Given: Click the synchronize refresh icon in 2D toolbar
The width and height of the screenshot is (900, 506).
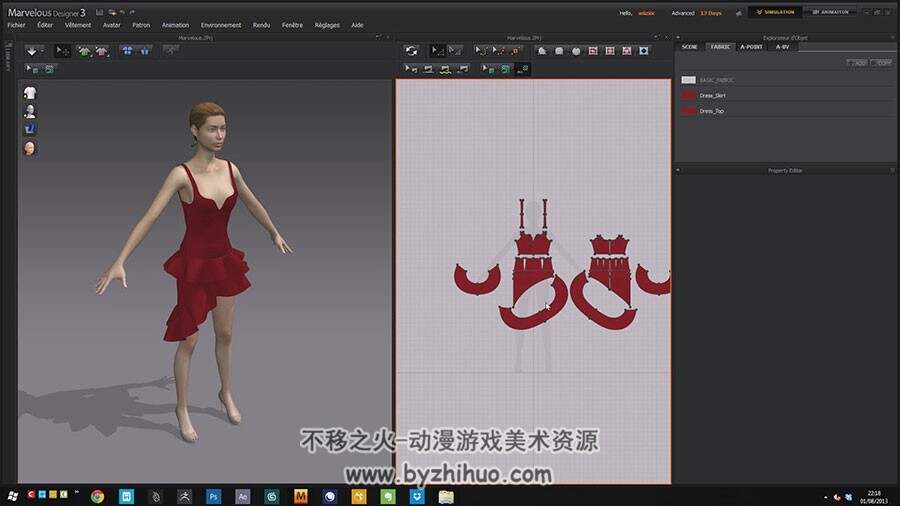Looking at the screenshot, I should tap(412, 51).
